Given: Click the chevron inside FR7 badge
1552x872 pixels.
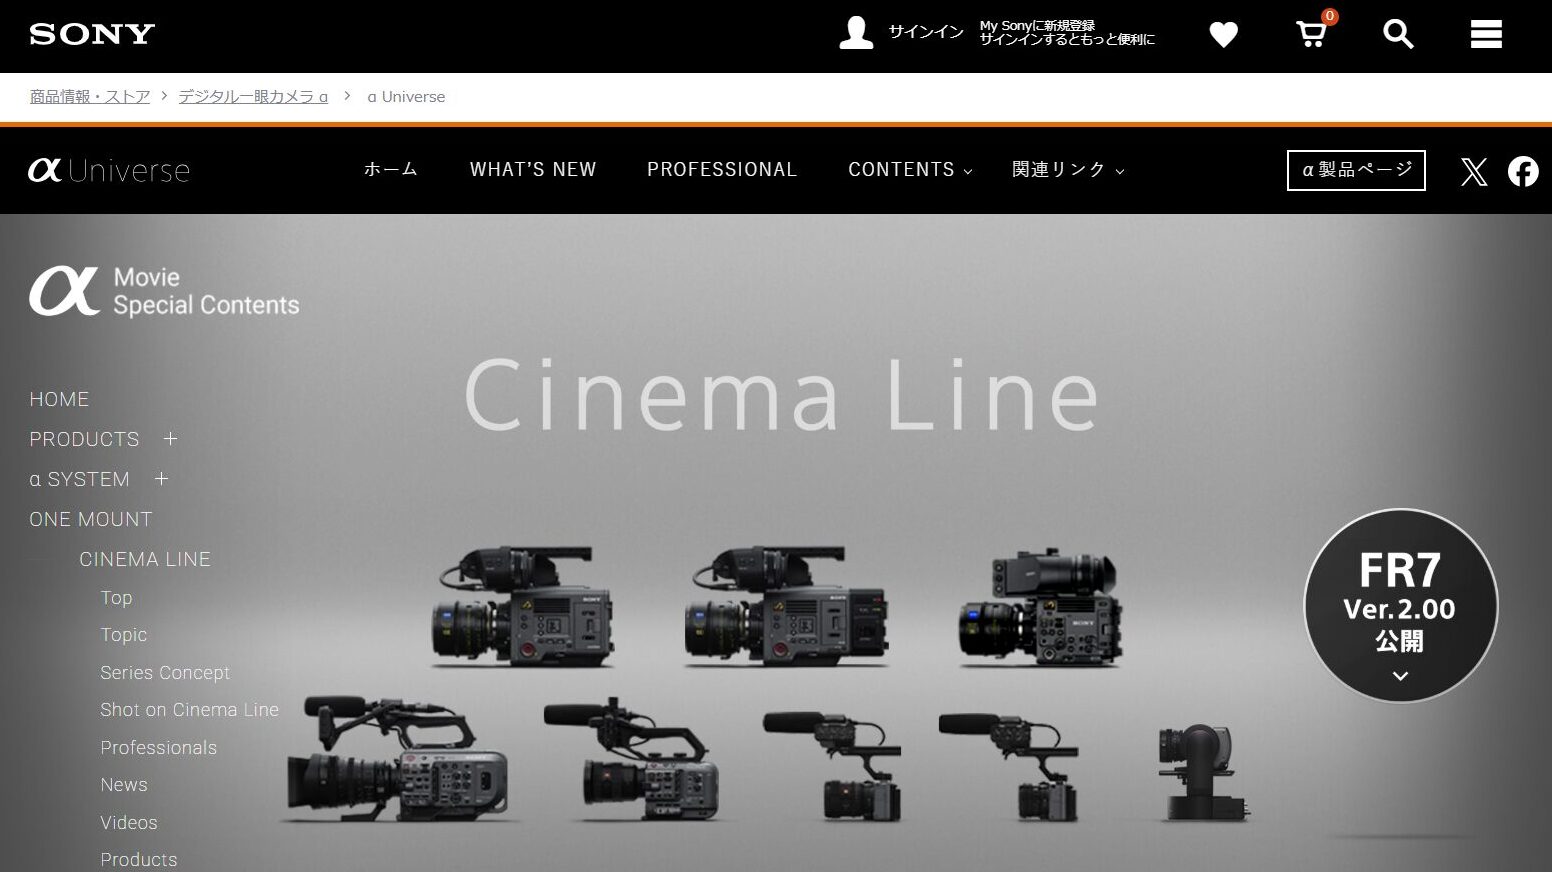Looking at the screenshot, I should 1400,676.
